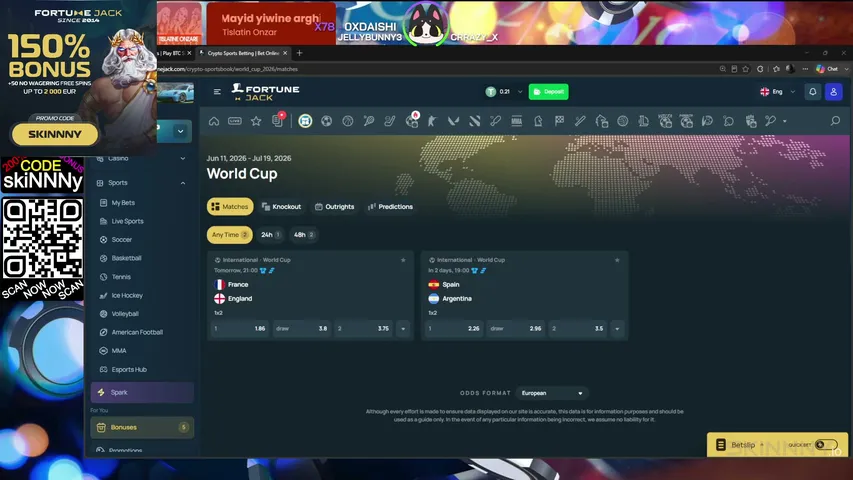Select the tennis racket icon in the icon bar

(369, 121)
